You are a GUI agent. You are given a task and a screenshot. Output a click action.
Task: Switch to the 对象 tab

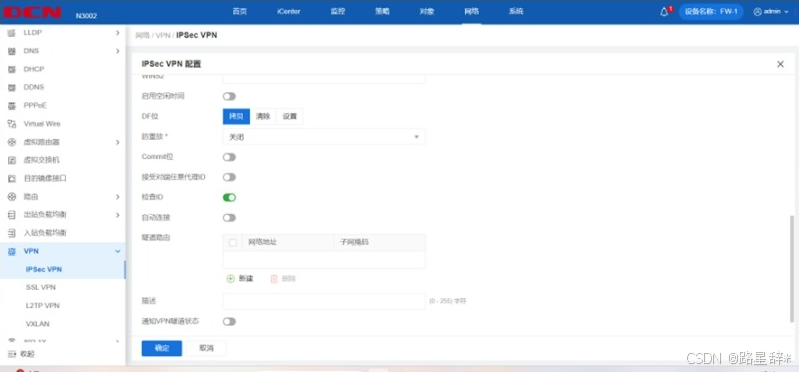click(427, 12)
